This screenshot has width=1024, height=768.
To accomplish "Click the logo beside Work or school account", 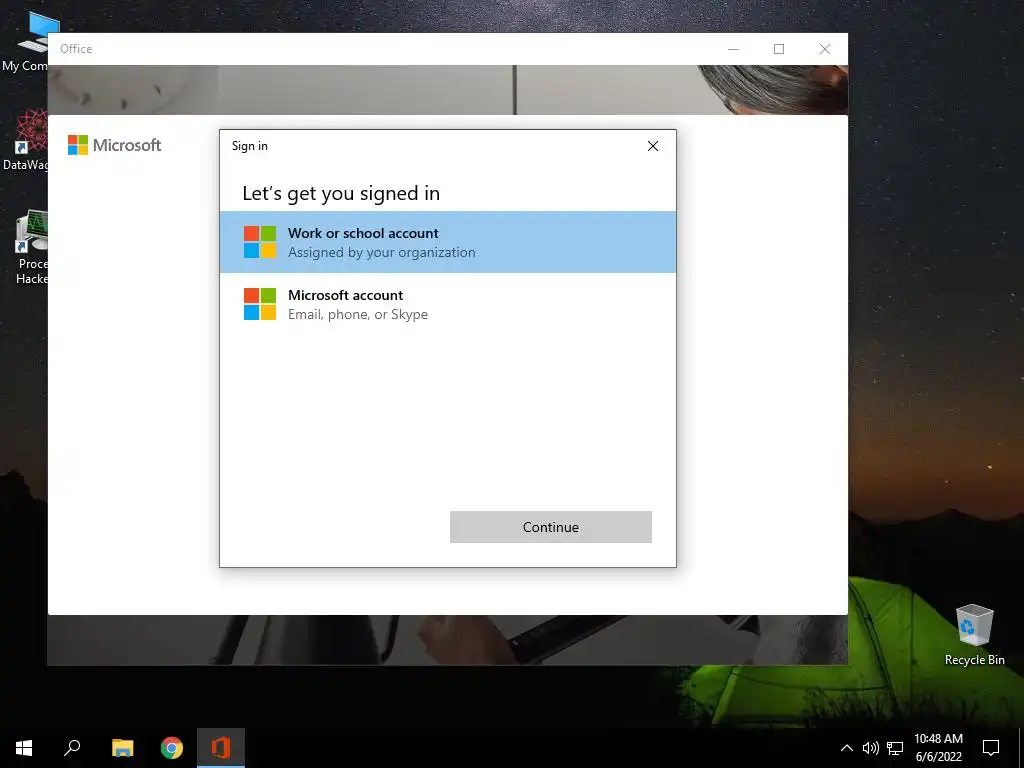I will click(260, 242).
